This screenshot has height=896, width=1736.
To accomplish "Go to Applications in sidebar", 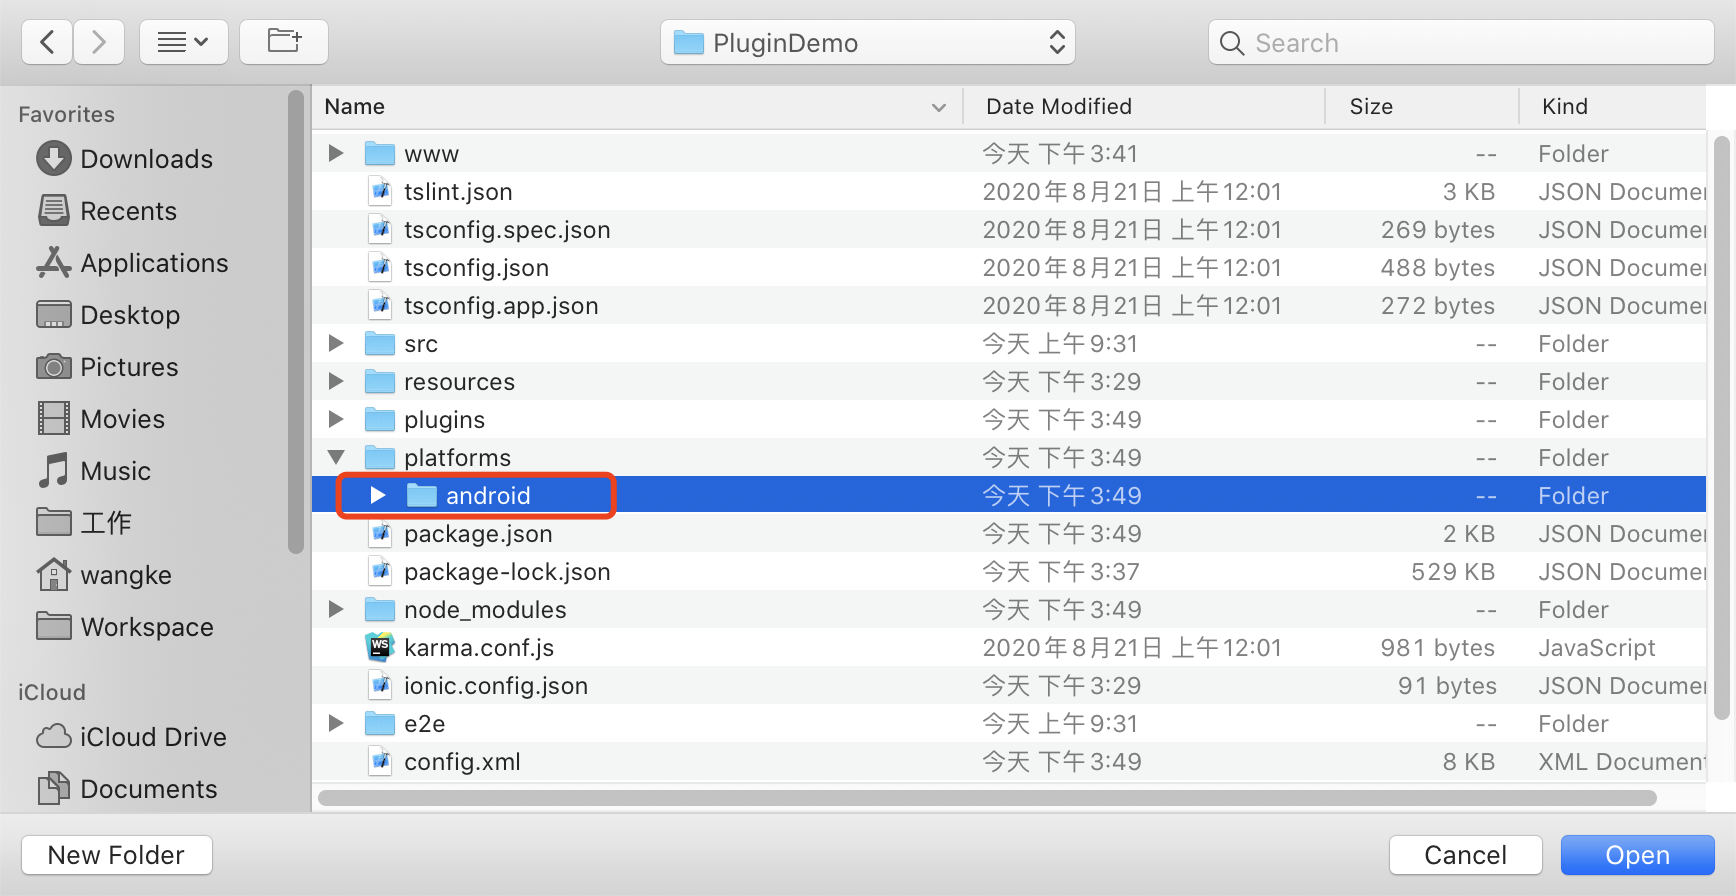I will click(x=153, y=263).
